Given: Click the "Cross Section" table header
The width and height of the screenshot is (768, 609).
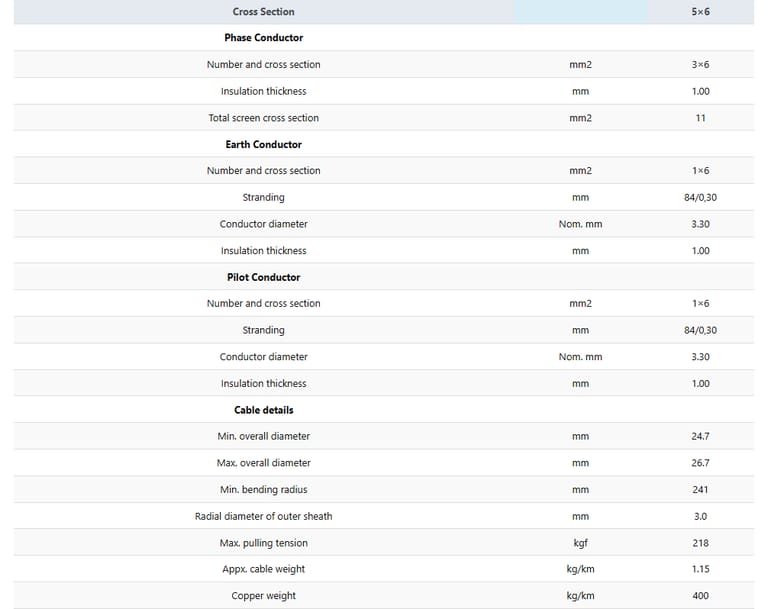Looking at the screenshot, I should (x=263, y=12).
